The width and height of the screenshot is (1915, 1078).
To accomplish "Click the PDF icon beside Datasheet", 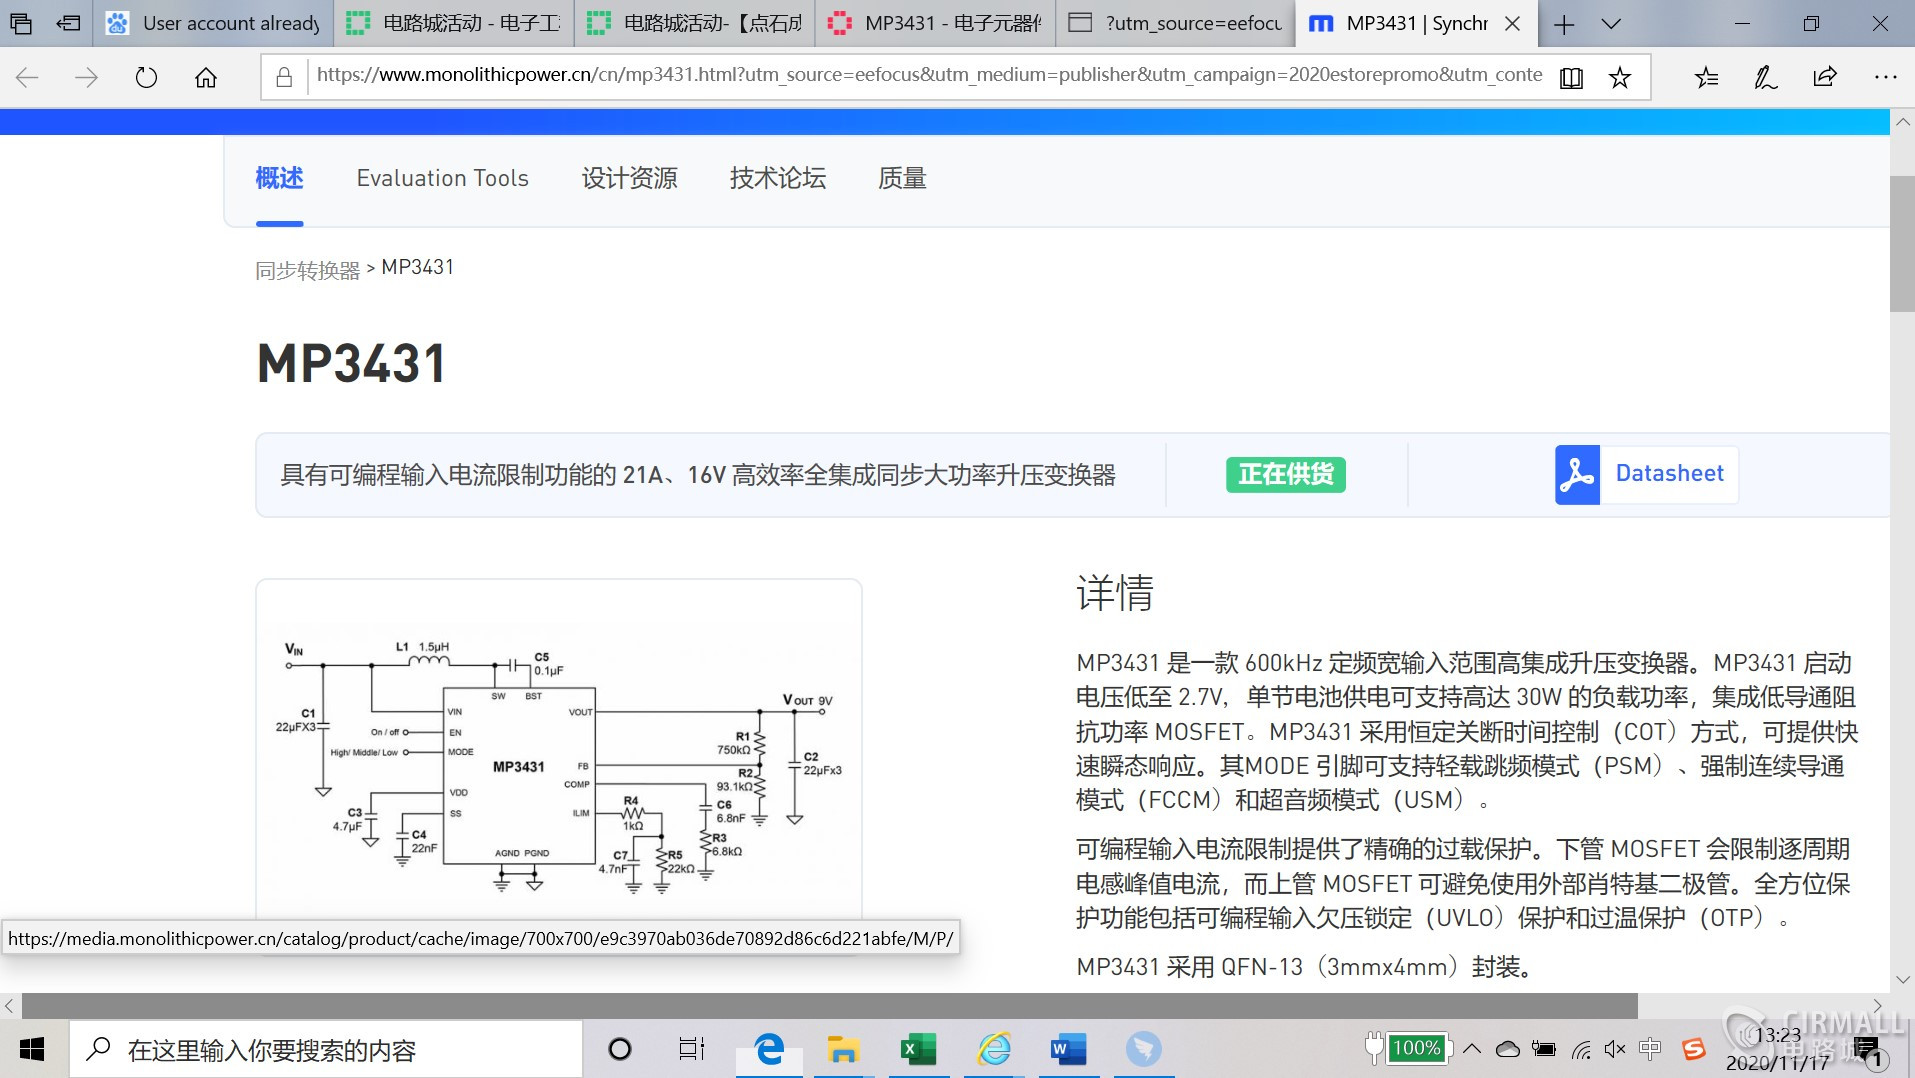I will click(1577, 474).
